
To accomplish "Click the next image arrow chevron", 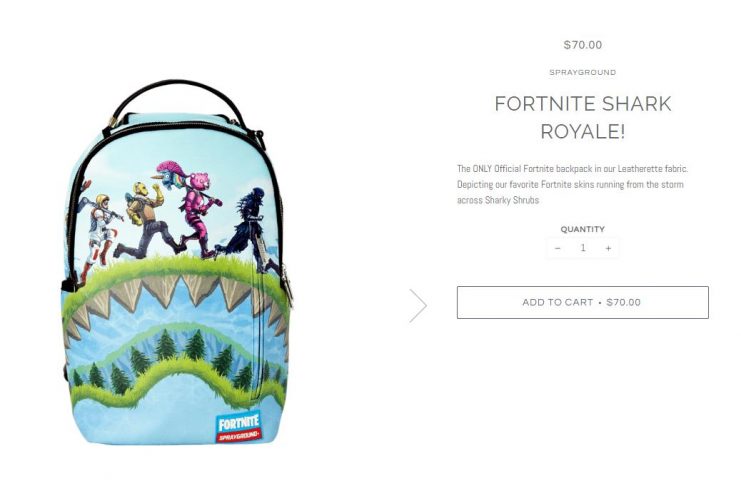I will [x=418, y=306].
